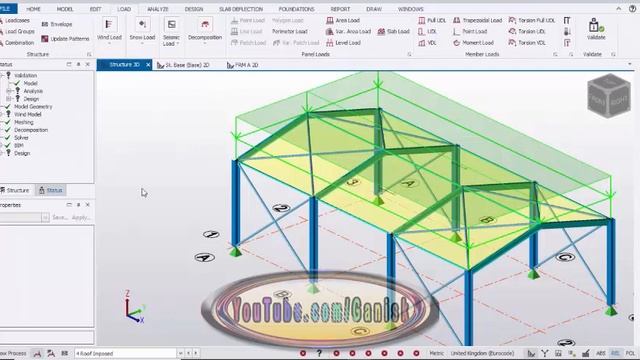Click the view cube in 3D view
Screen dimensions: 640x360
pos(609,96)
